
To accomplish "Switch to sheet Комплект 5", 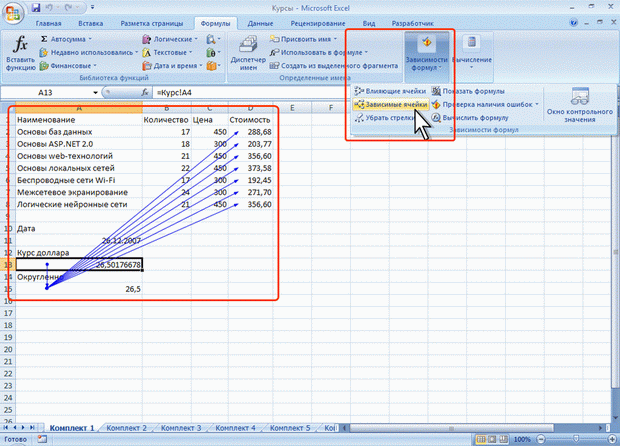I will pos(290,428).
